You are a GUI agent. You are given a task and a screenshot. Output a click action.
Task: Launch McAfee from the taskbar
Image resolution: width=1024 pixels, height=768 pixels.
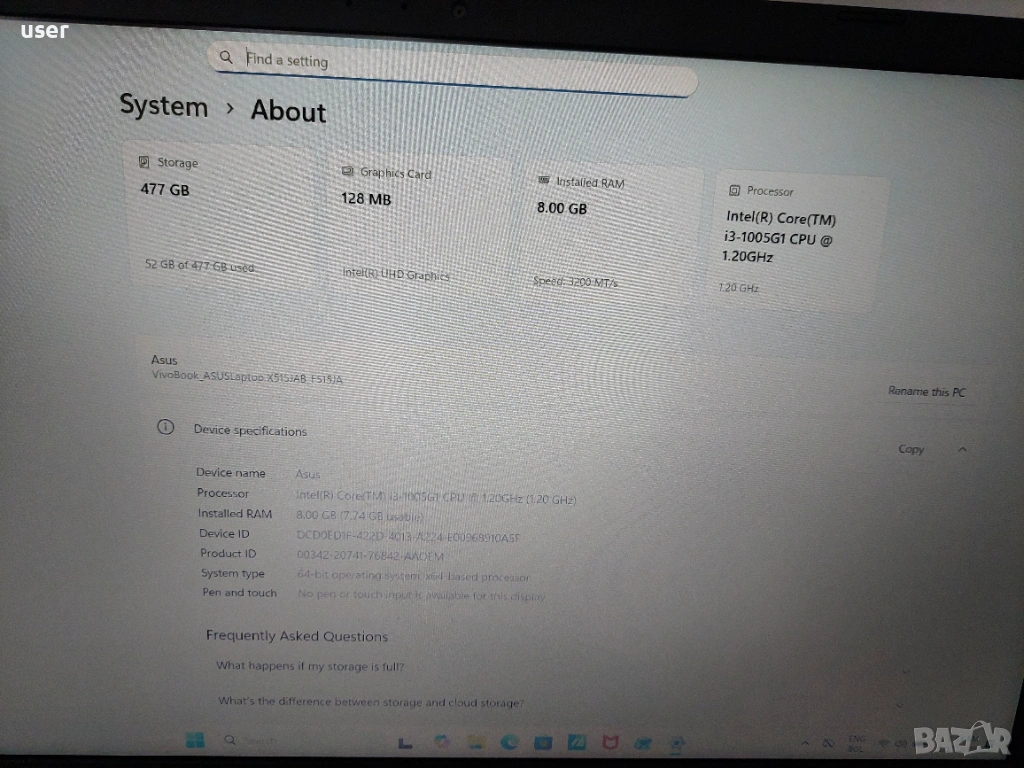[611, 743]
